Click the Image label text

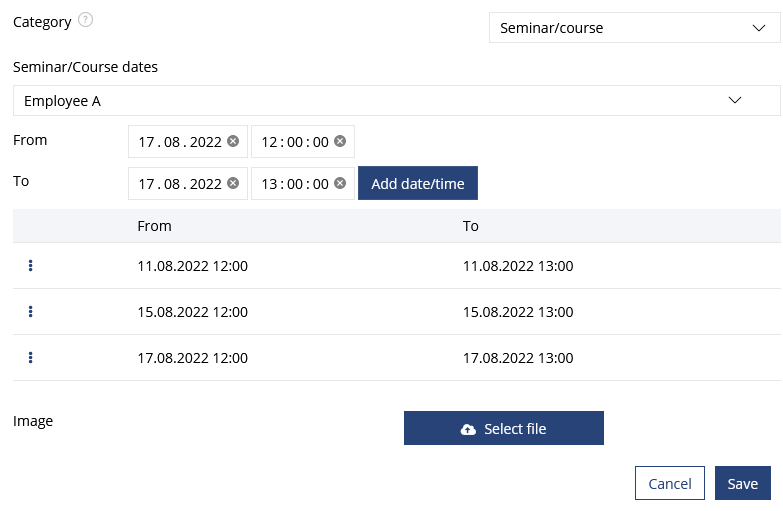[x=33, y=421]
